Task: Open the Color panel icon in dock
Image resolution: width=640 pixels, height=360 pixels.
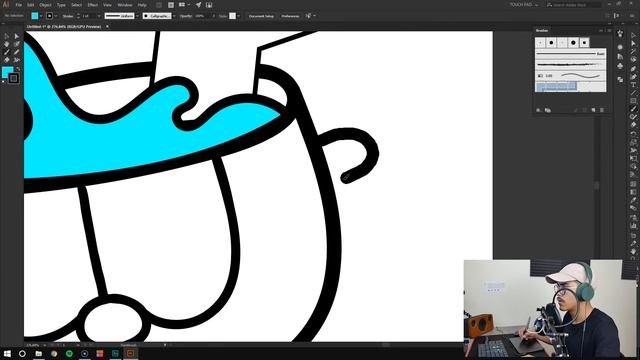Action: point(620,47)
